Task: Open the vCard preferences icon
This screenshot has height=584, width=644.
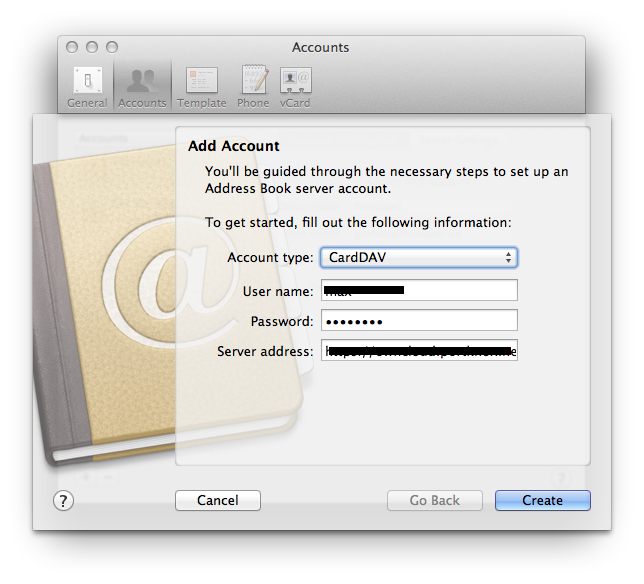Action: 295,87
